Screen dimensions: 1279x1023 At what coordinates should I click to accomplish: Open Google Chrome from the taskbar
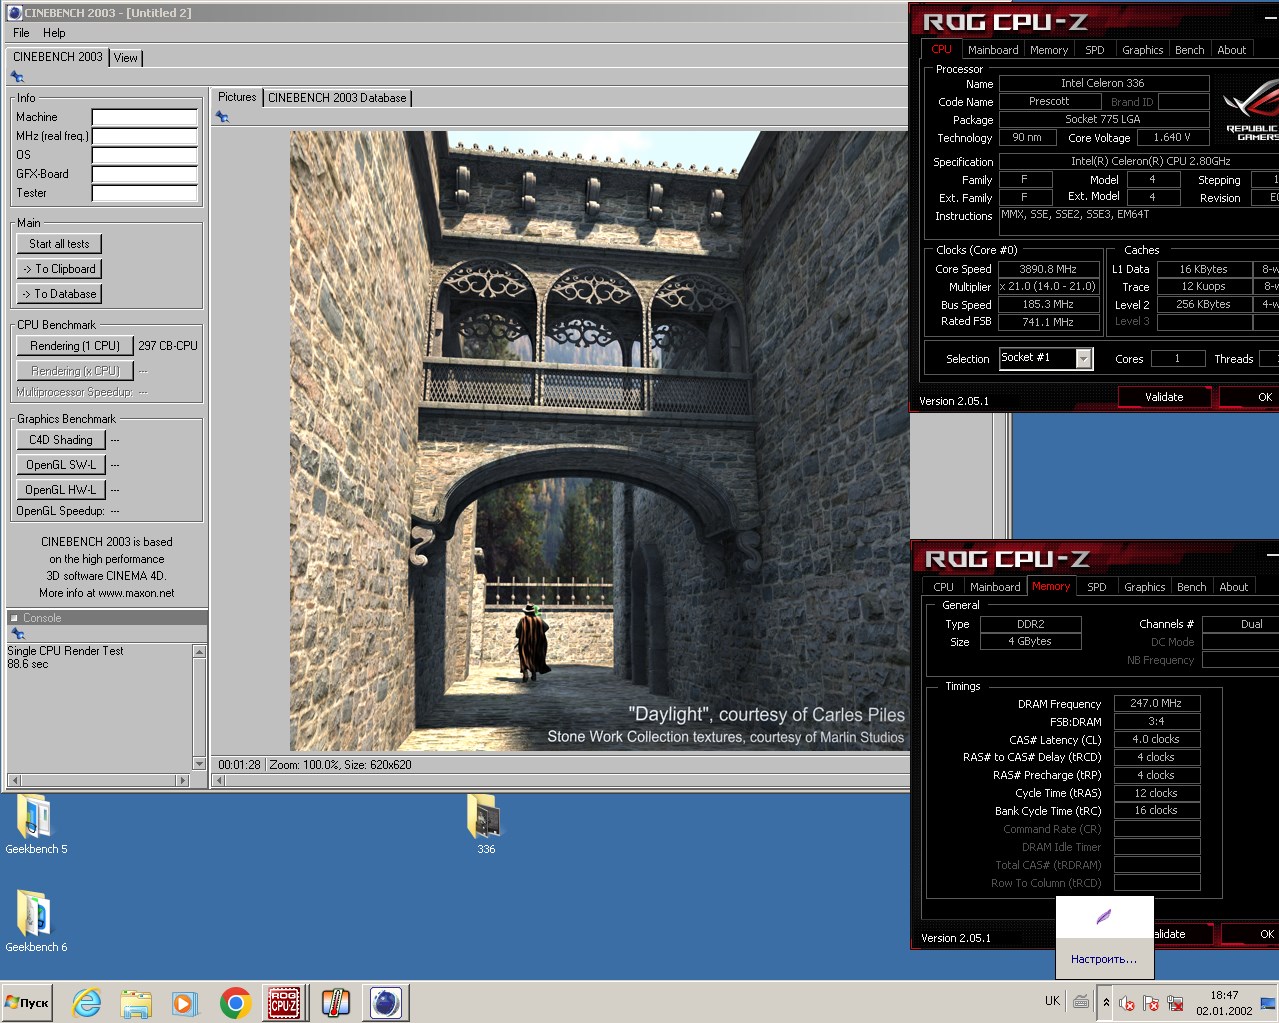click(235, 1002)
